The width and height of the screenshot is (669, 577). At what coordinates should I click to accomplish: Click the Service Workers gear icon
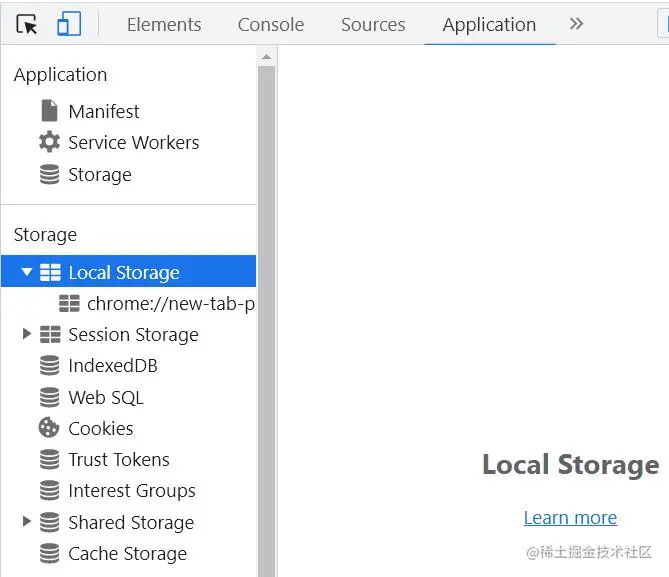[x=49, y=142]
